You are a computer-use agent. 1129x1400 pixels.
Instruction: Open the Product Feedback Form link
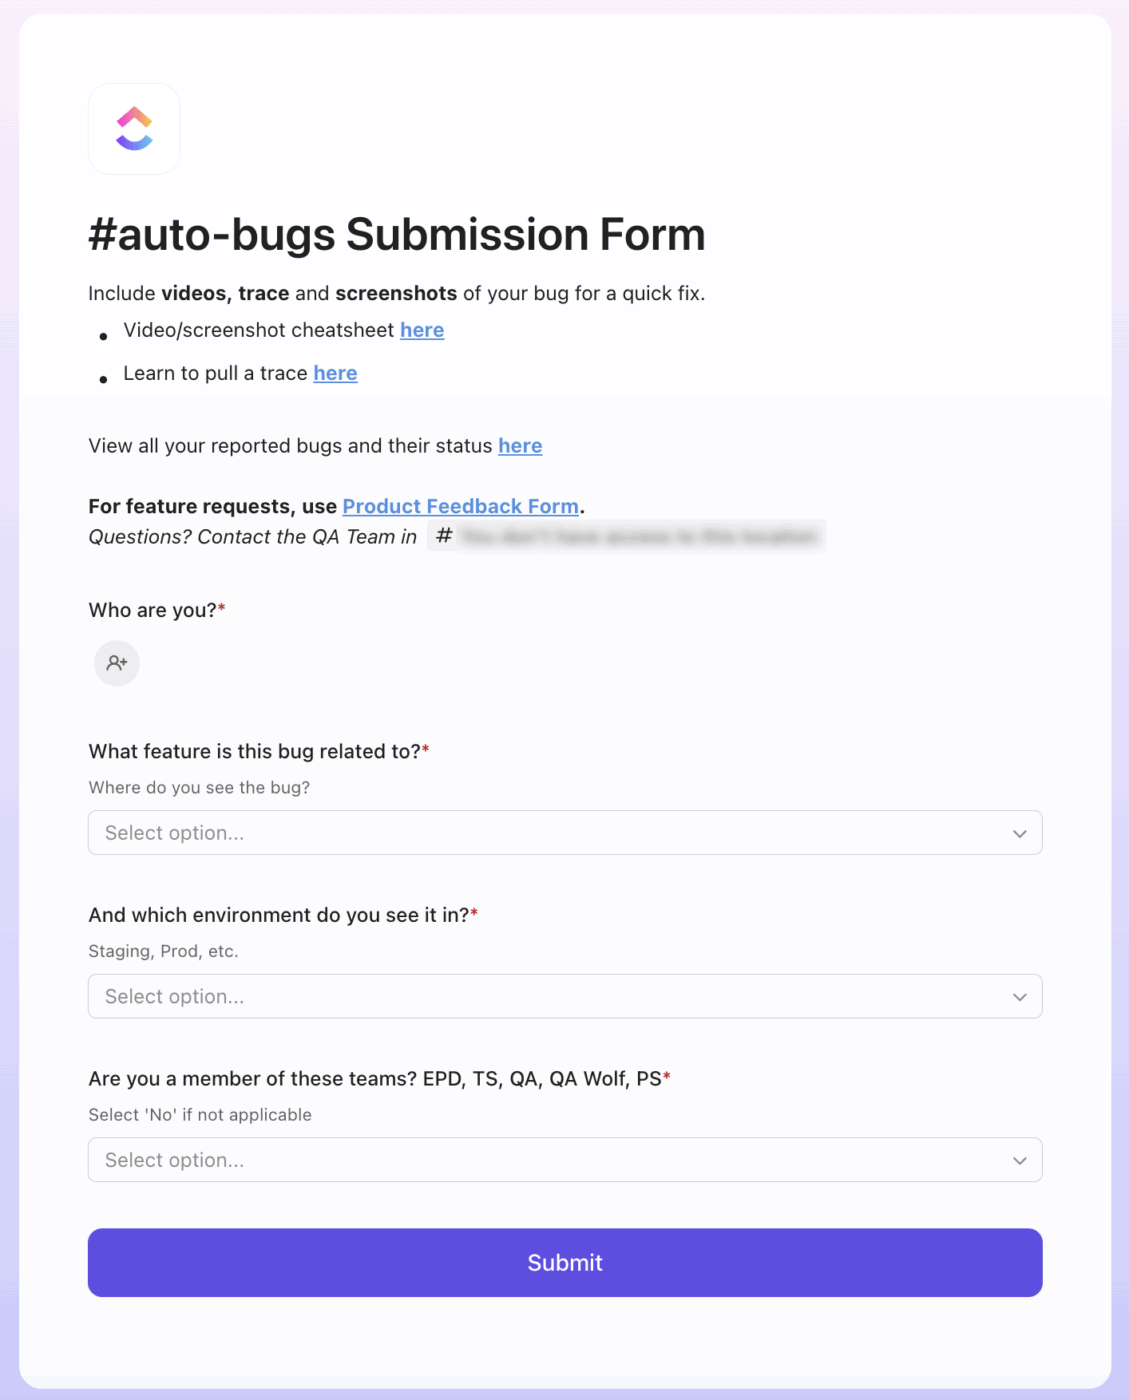461,506
